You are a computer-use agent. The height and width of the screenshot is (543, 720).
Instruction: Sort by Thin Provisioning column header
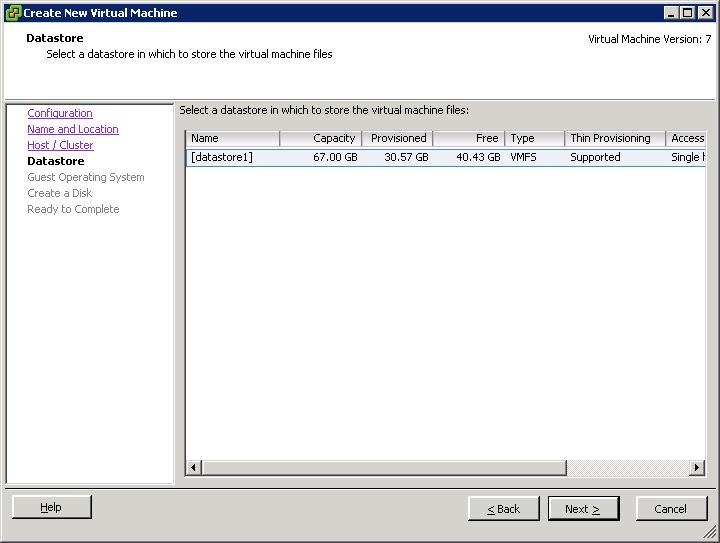(615, 138)
